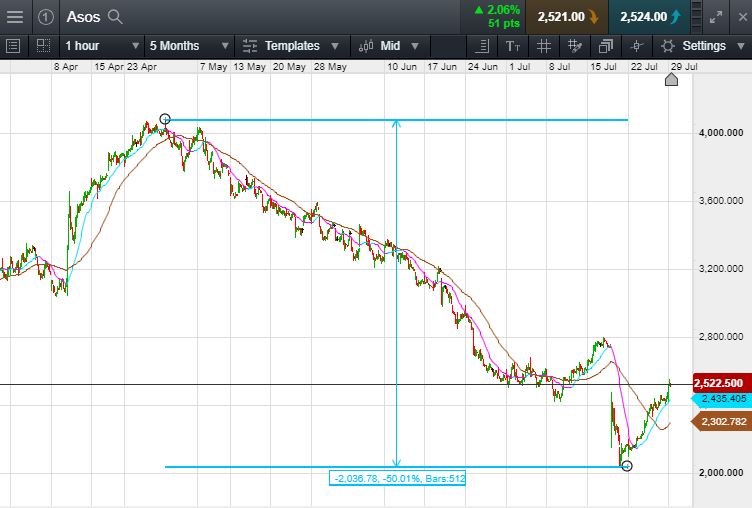The height and width of the screenshot is (508, 752).
Task: Click the drag handle beside the buy price
Action: click(697, 17)
